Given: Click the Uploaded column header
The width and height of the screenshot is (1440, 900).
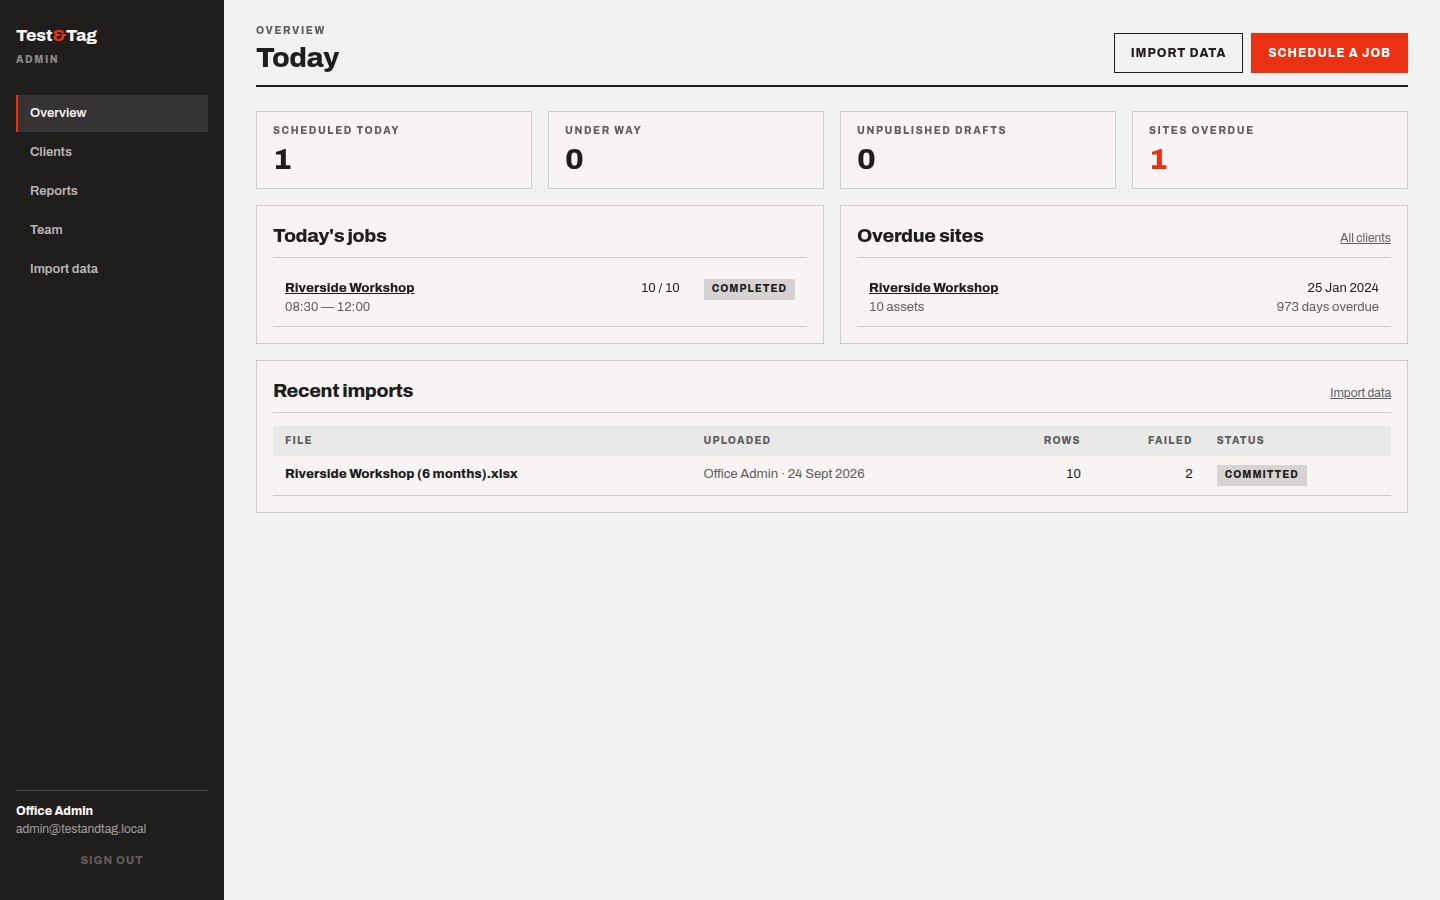Looking at the screenshot, I should (737, 440).
